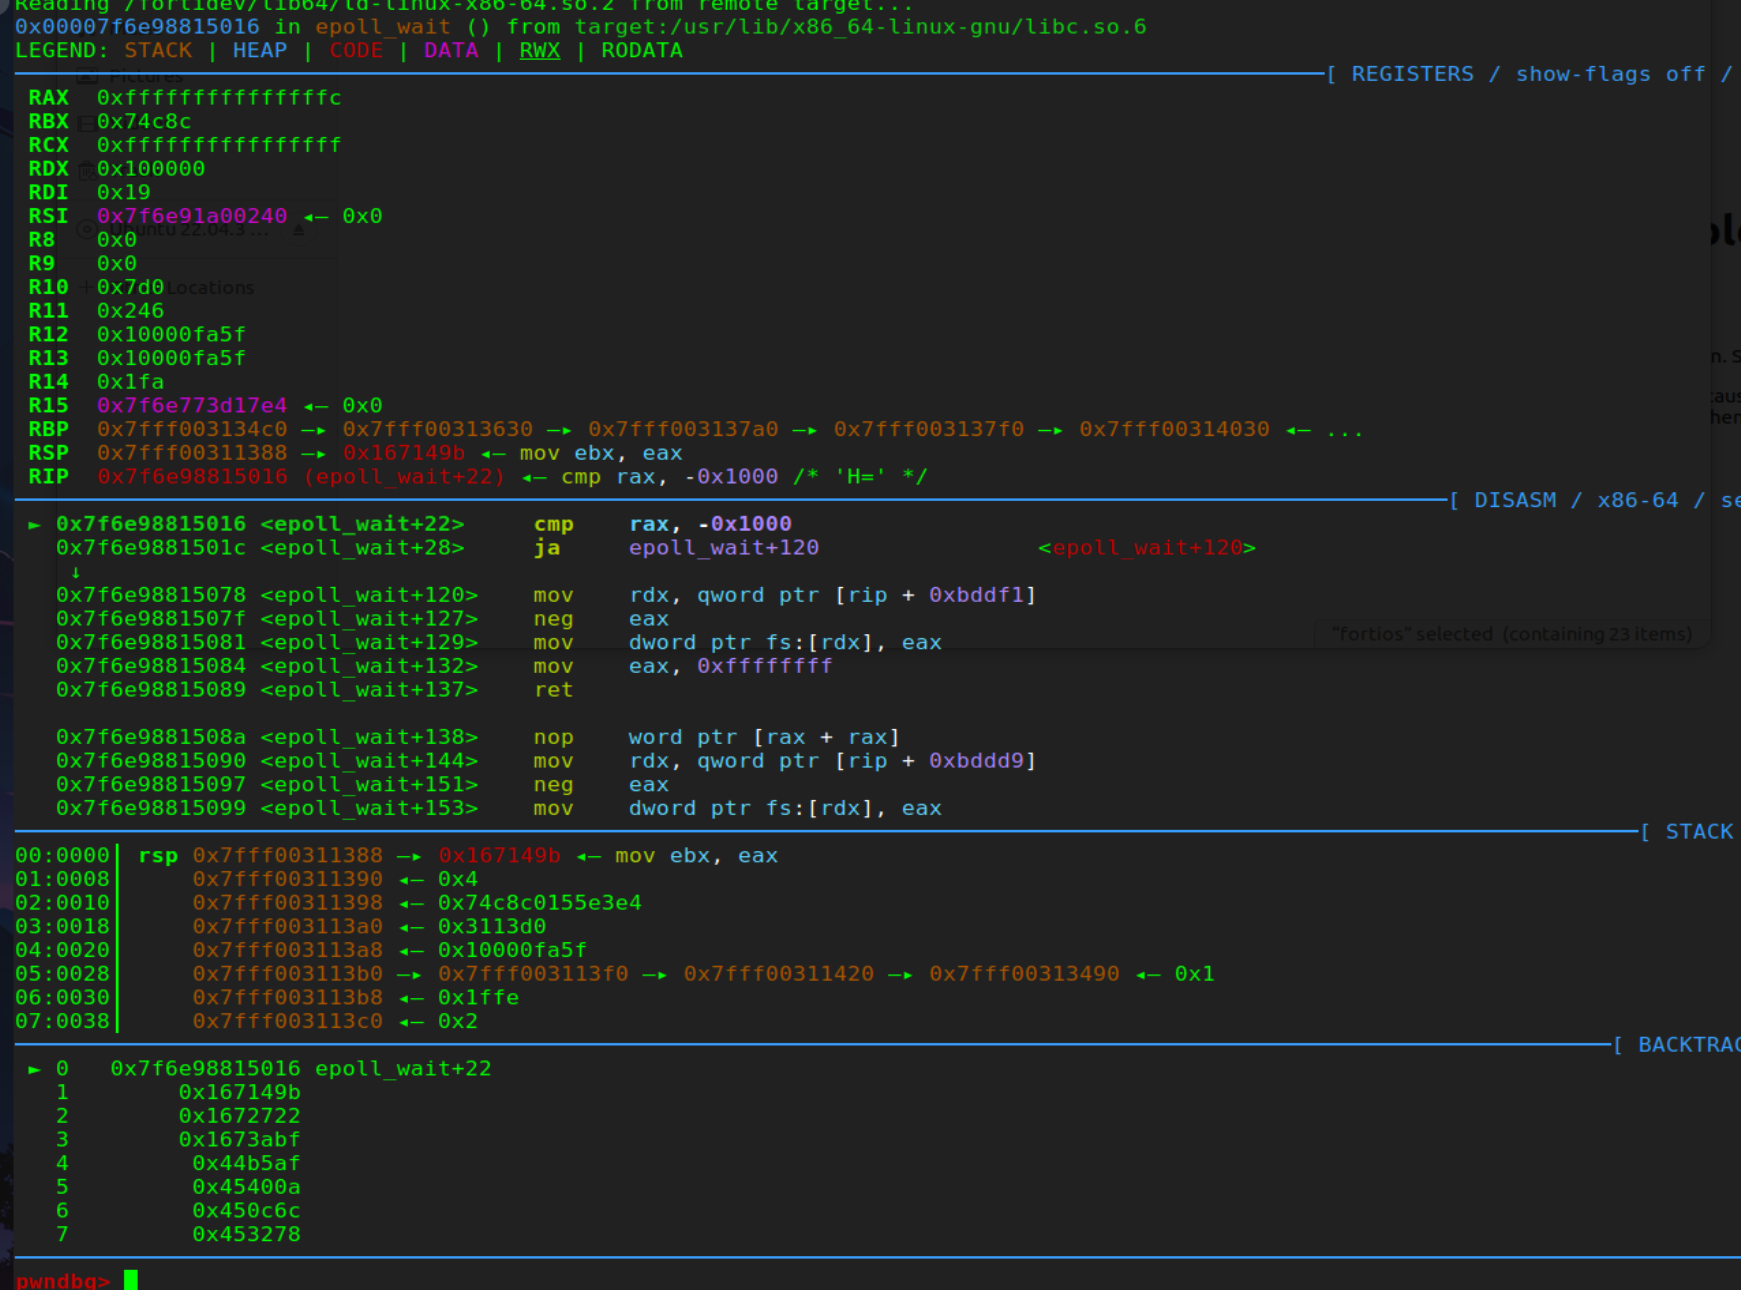
Task: Click the DISASM section header
Action: pos(1514,500)
